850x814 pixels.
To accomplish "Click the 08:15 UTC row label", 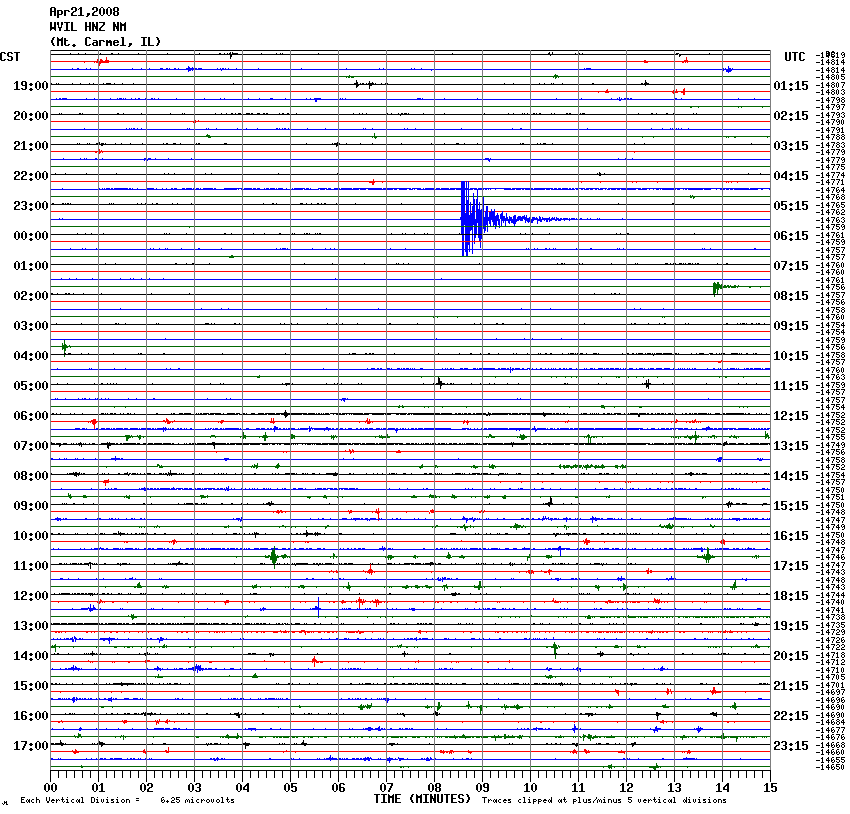I will (x=791, y=296).
